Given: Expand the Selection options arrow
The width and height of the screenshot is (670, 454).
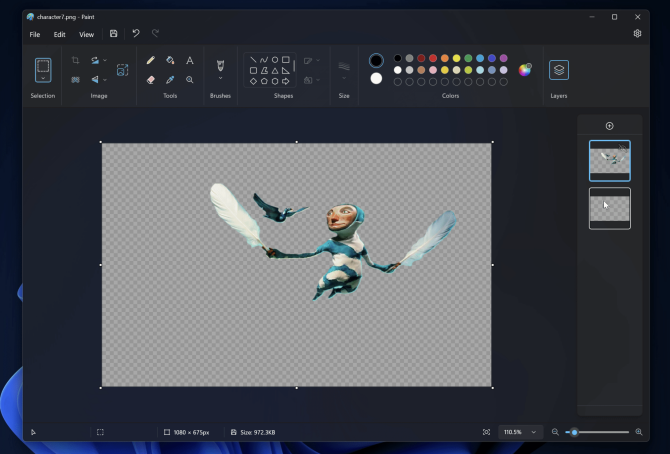Looking at the screenshot, I should [x=43, y=78].
